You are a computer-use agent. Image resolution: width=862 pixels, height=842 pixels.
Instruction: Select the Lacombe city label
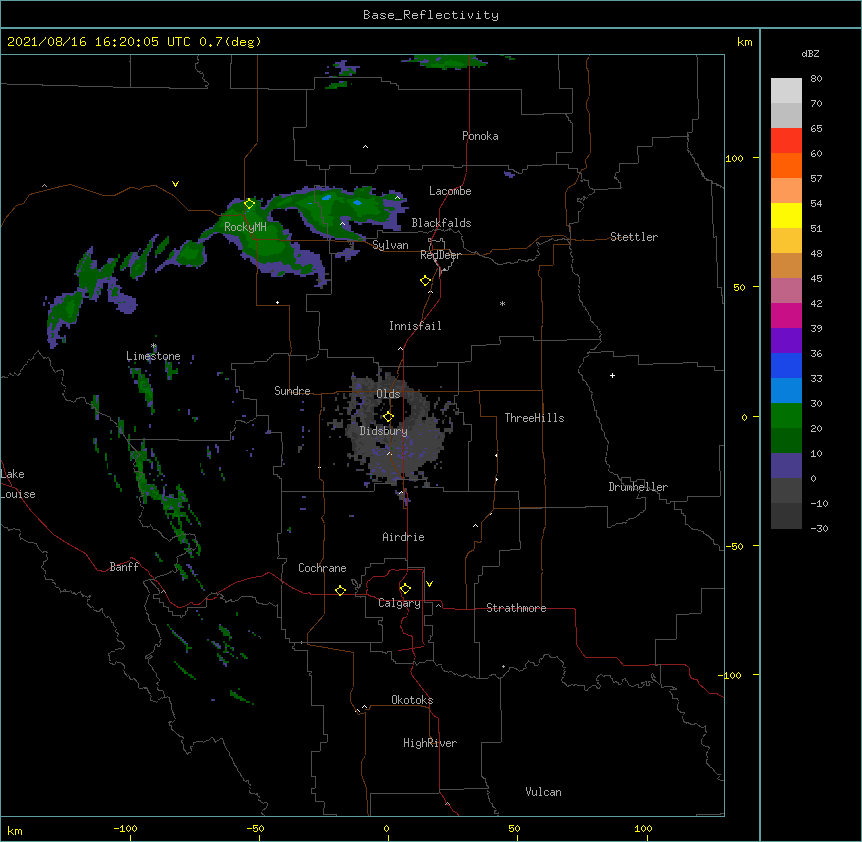[x=450, y=191]
